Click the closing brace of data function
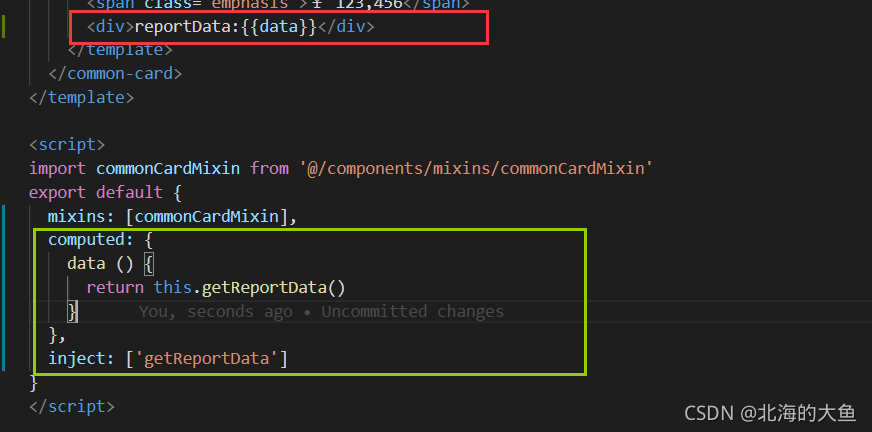Viewport: 872px width, 432px height. click(72, 312)
